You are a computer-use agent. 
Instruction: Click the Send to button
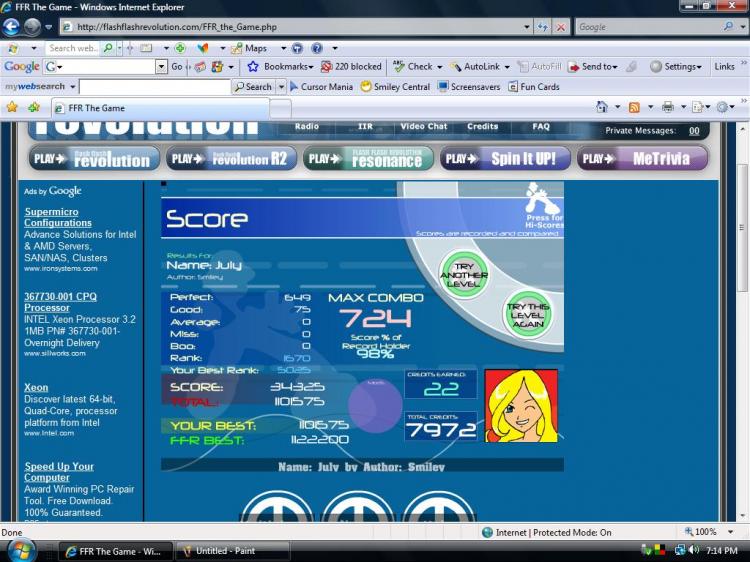click(x=593, y=66)
